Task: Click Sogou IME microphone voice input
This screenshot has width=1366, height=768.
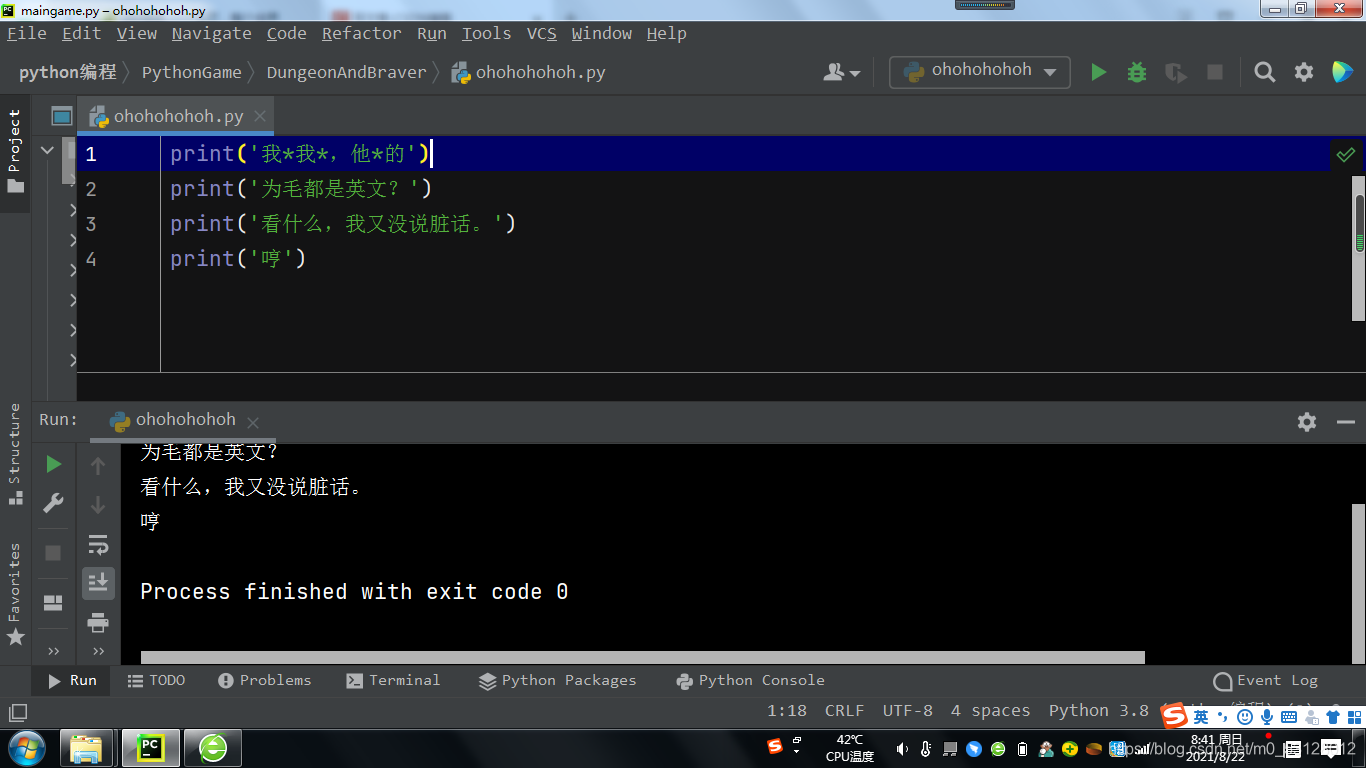Action: point(1267,717)
